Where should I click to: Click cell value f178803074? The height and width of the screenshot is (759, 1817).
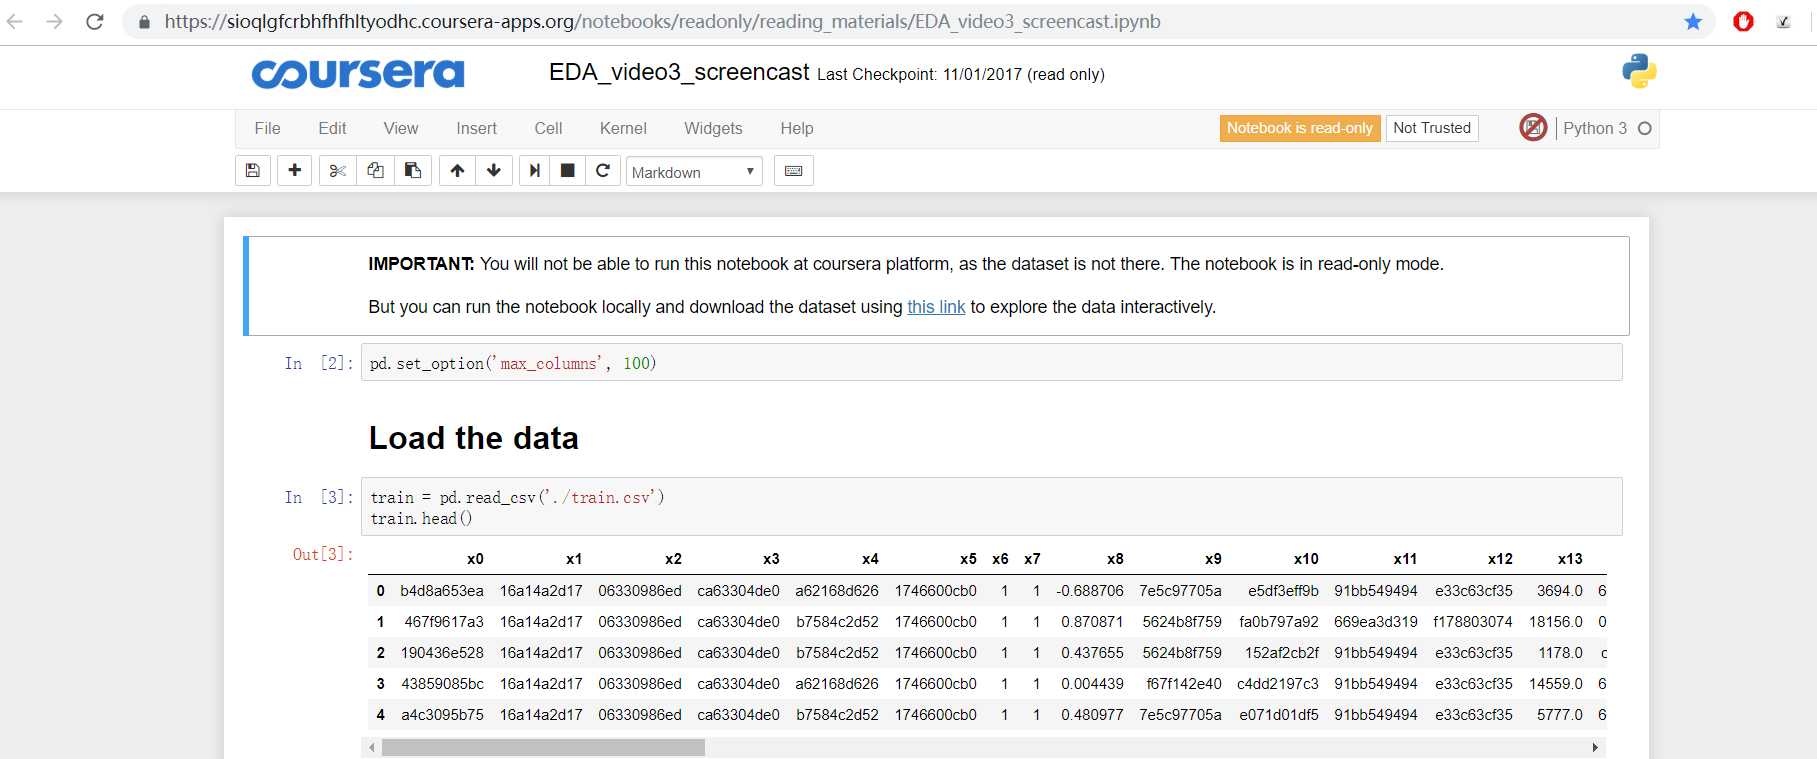1473,622
